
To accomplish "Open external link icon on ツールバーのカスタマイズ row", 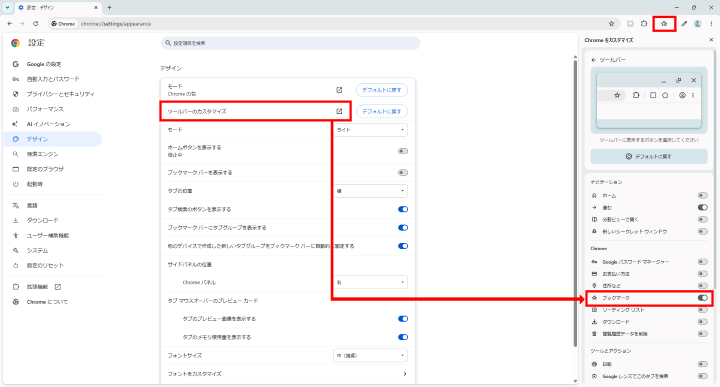I will [339, 111].
